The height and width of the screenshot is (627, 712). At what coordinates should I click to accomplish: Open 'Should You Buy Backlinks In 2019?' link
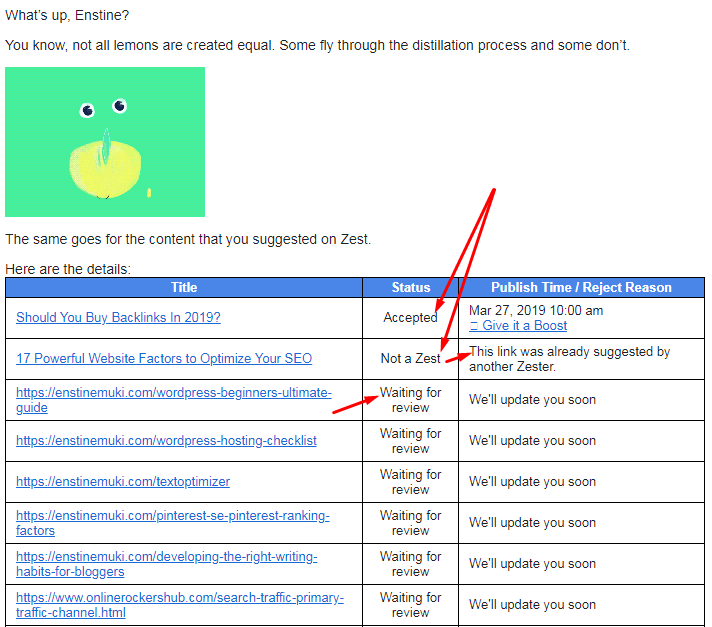click(x=118, y=317)
